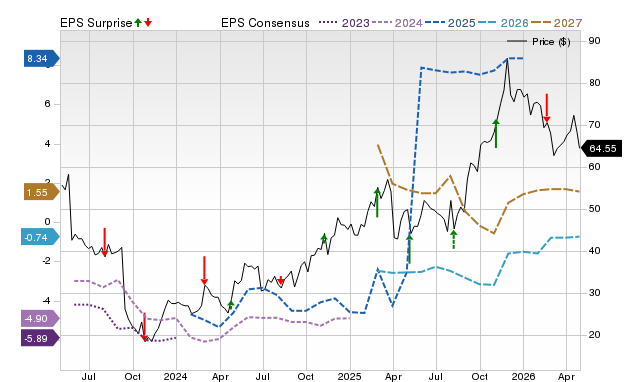The image size is (640, 382).
Task: Click the 64.55 current price tag
Action: pos(601,149)
